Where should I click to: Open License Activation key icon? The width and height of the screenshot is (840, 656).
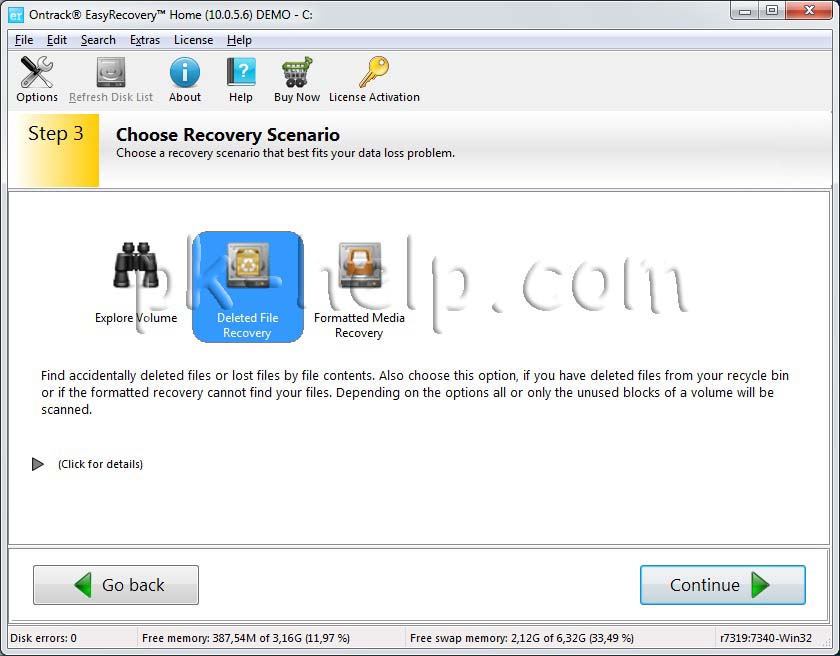[x=374, y=72]
